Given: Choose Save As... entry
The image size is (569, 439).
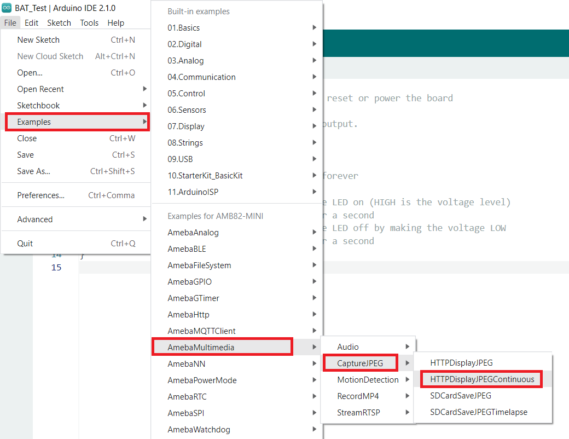Looking at the screenshot, I should coord(76,171).
